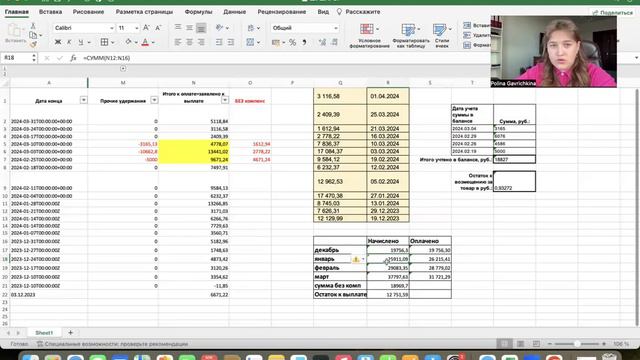Align text right
Viewport: 640px width, 360px height.
click(201, 42)
